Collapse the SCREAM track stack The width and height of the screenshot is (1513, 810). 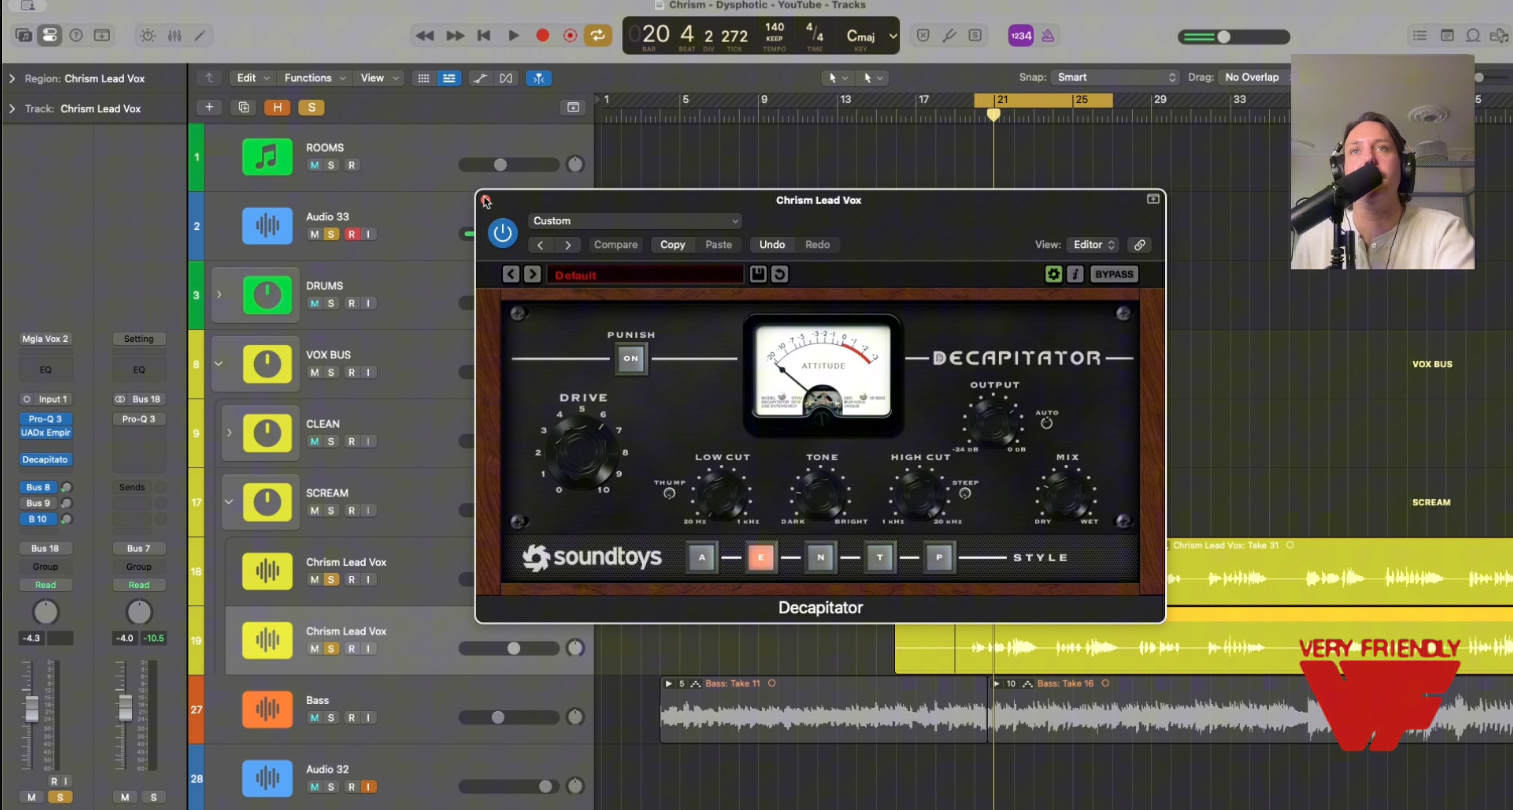[x=229, y=502]
